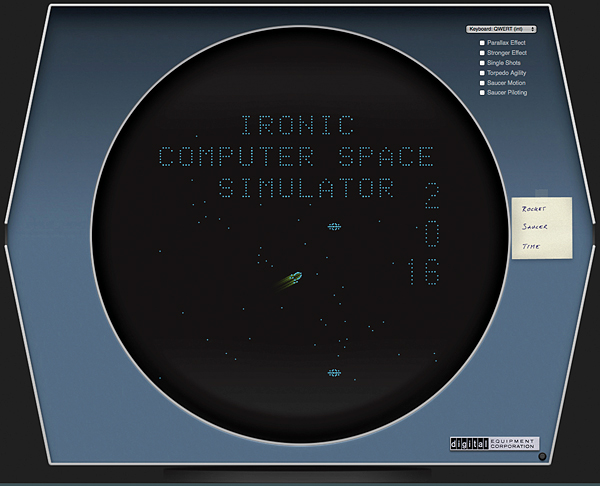Click the COMPUTER SPACE title text

(297, 156)
